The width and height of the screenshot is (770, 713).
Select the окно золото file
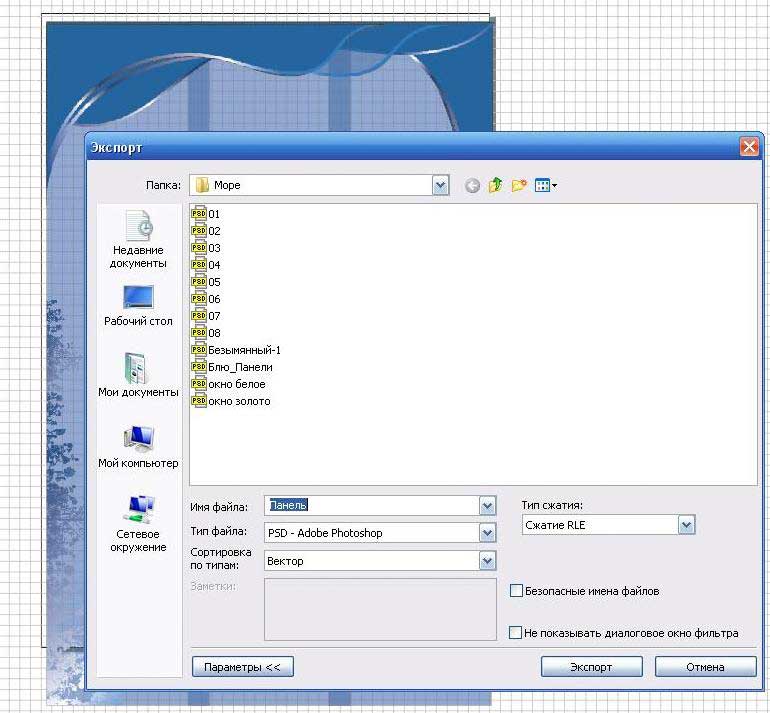[x=231, y=401]
